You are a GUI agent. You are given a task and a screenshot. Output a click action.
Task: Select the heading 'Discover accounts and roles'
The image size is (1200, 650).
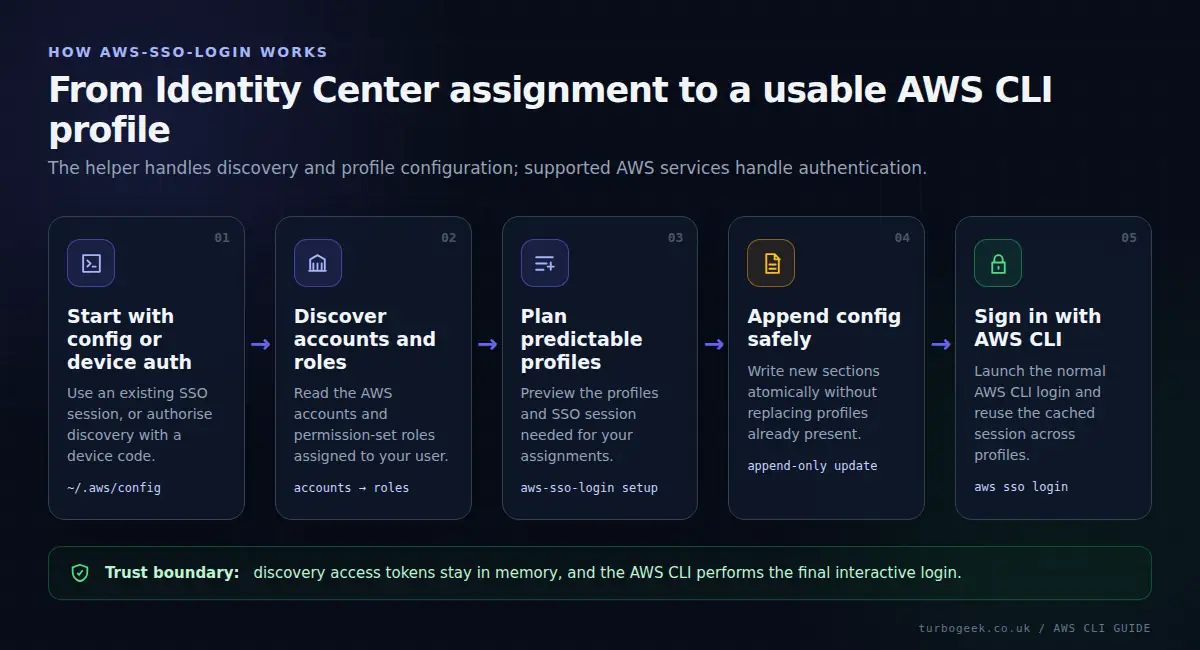click(365, 339)
